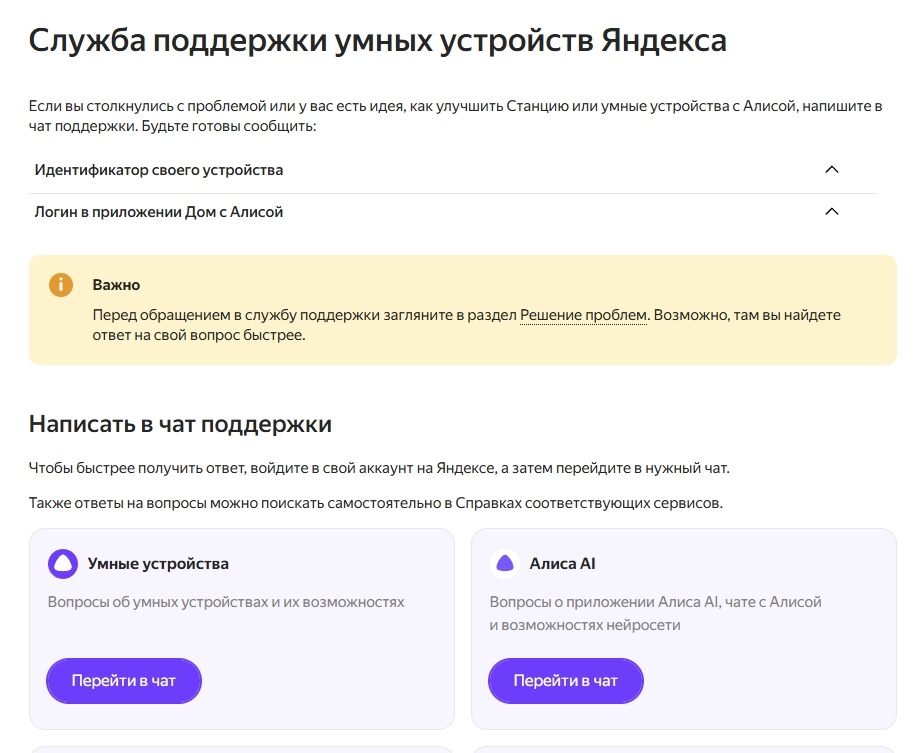The width and height of the screenshot is (915, 753).
Task: Click the Алиса AI card description text
Action: (x=655, y=611)
